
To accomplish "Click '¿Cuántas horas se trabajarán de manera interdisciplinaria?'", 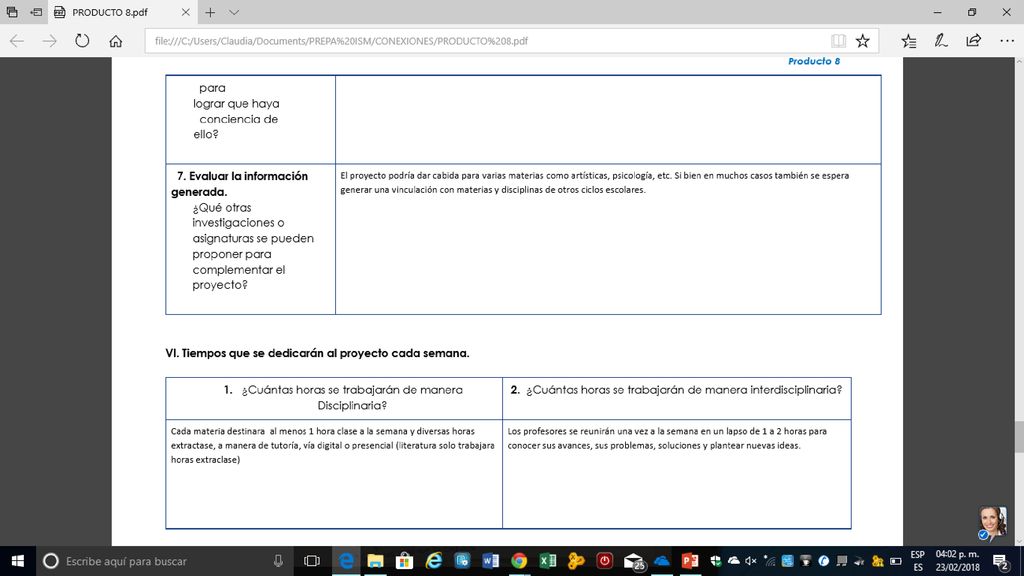I will (x=684, y=390).
